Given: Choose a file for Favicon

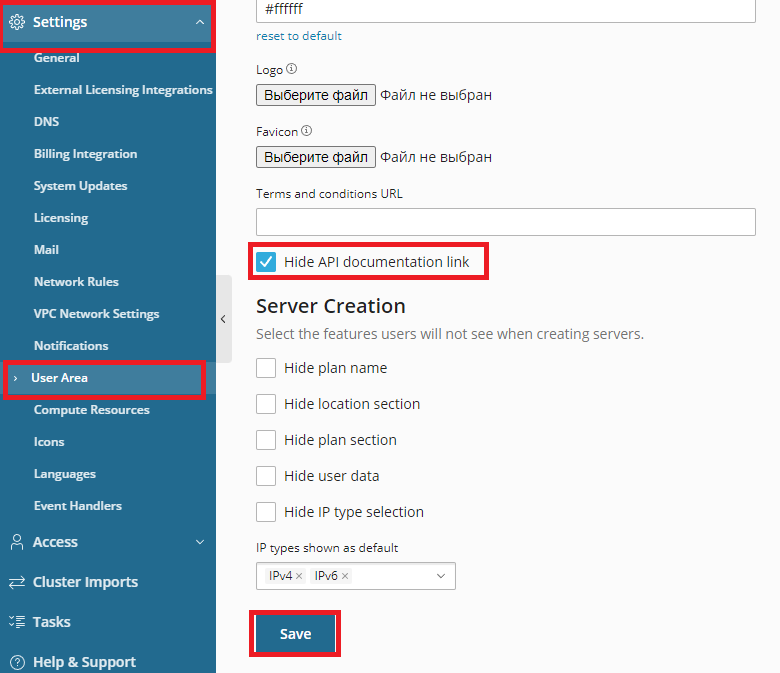Looking at the screenshot, I should pos(316,157).
